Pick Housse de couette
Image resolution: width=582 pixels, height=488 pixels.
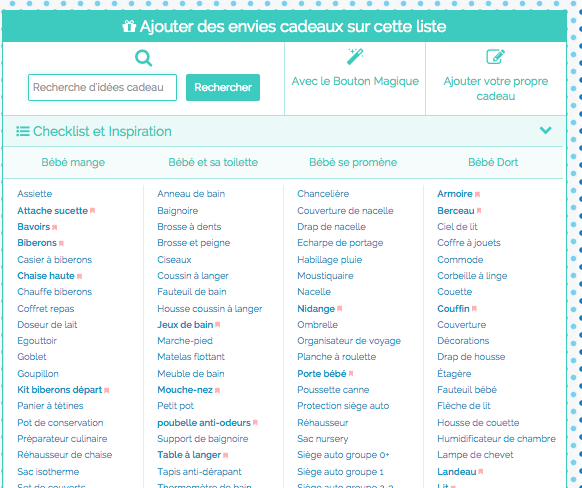[x=478, y=423]
